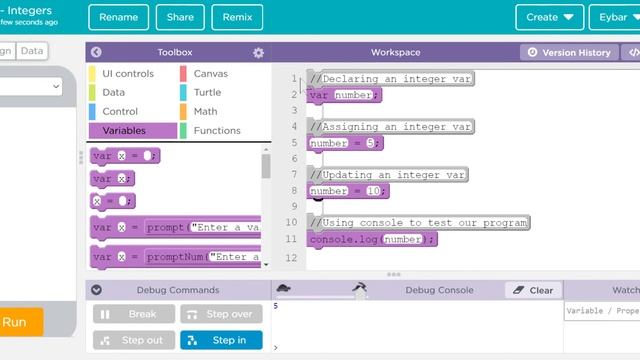Remix the project
This screenshot has width=640, height=360.
[x=237, y=17]
